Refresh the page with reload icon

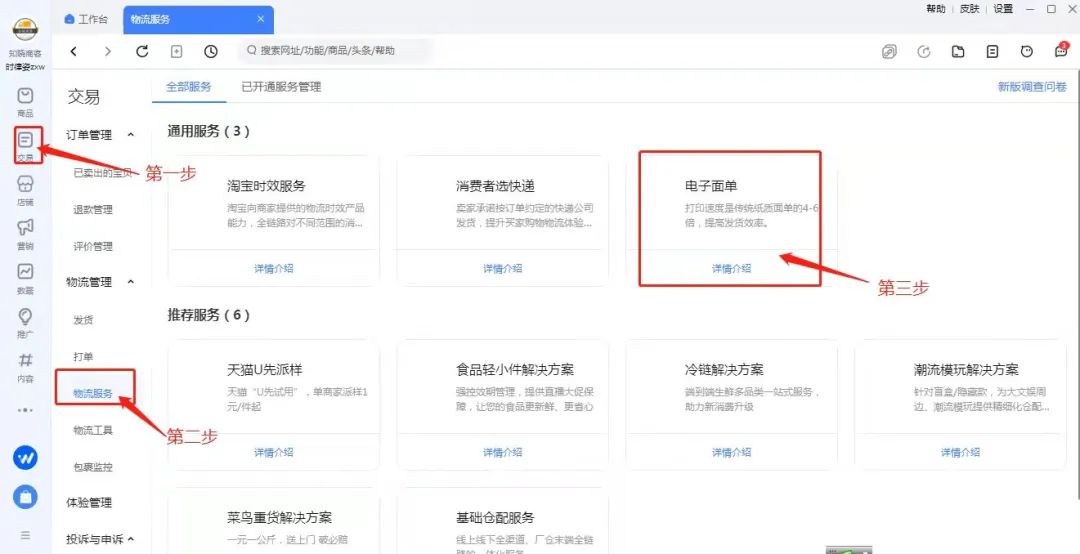[x=142, y=52]
